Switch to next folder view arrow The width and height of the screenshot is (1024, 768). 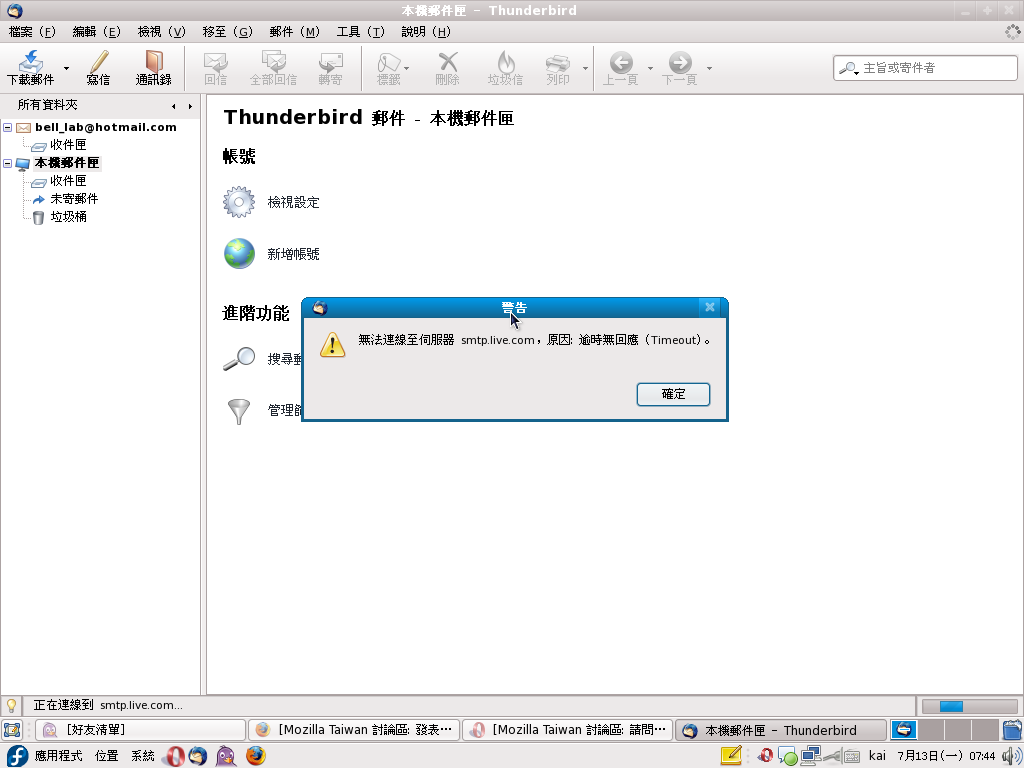click(x=190, y=106)
